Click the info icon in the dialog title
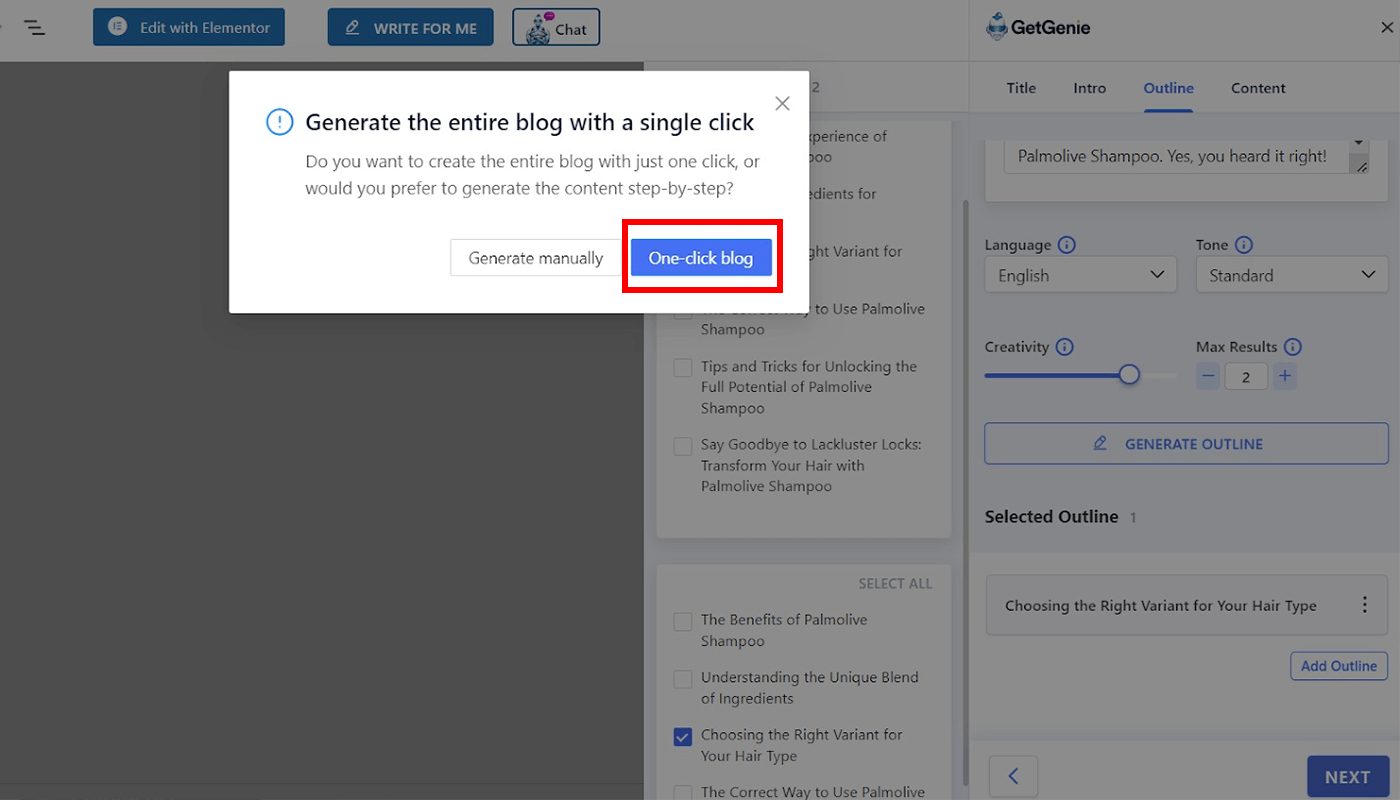 click(279, 122)
